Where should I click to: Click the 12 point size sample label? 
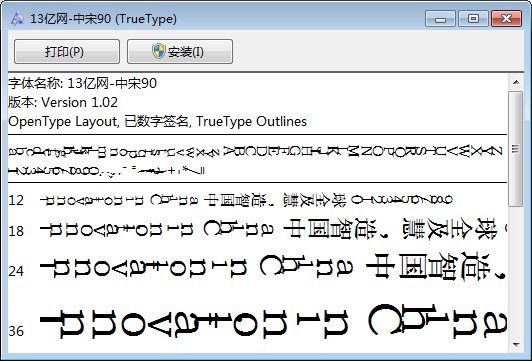point(16,200)
